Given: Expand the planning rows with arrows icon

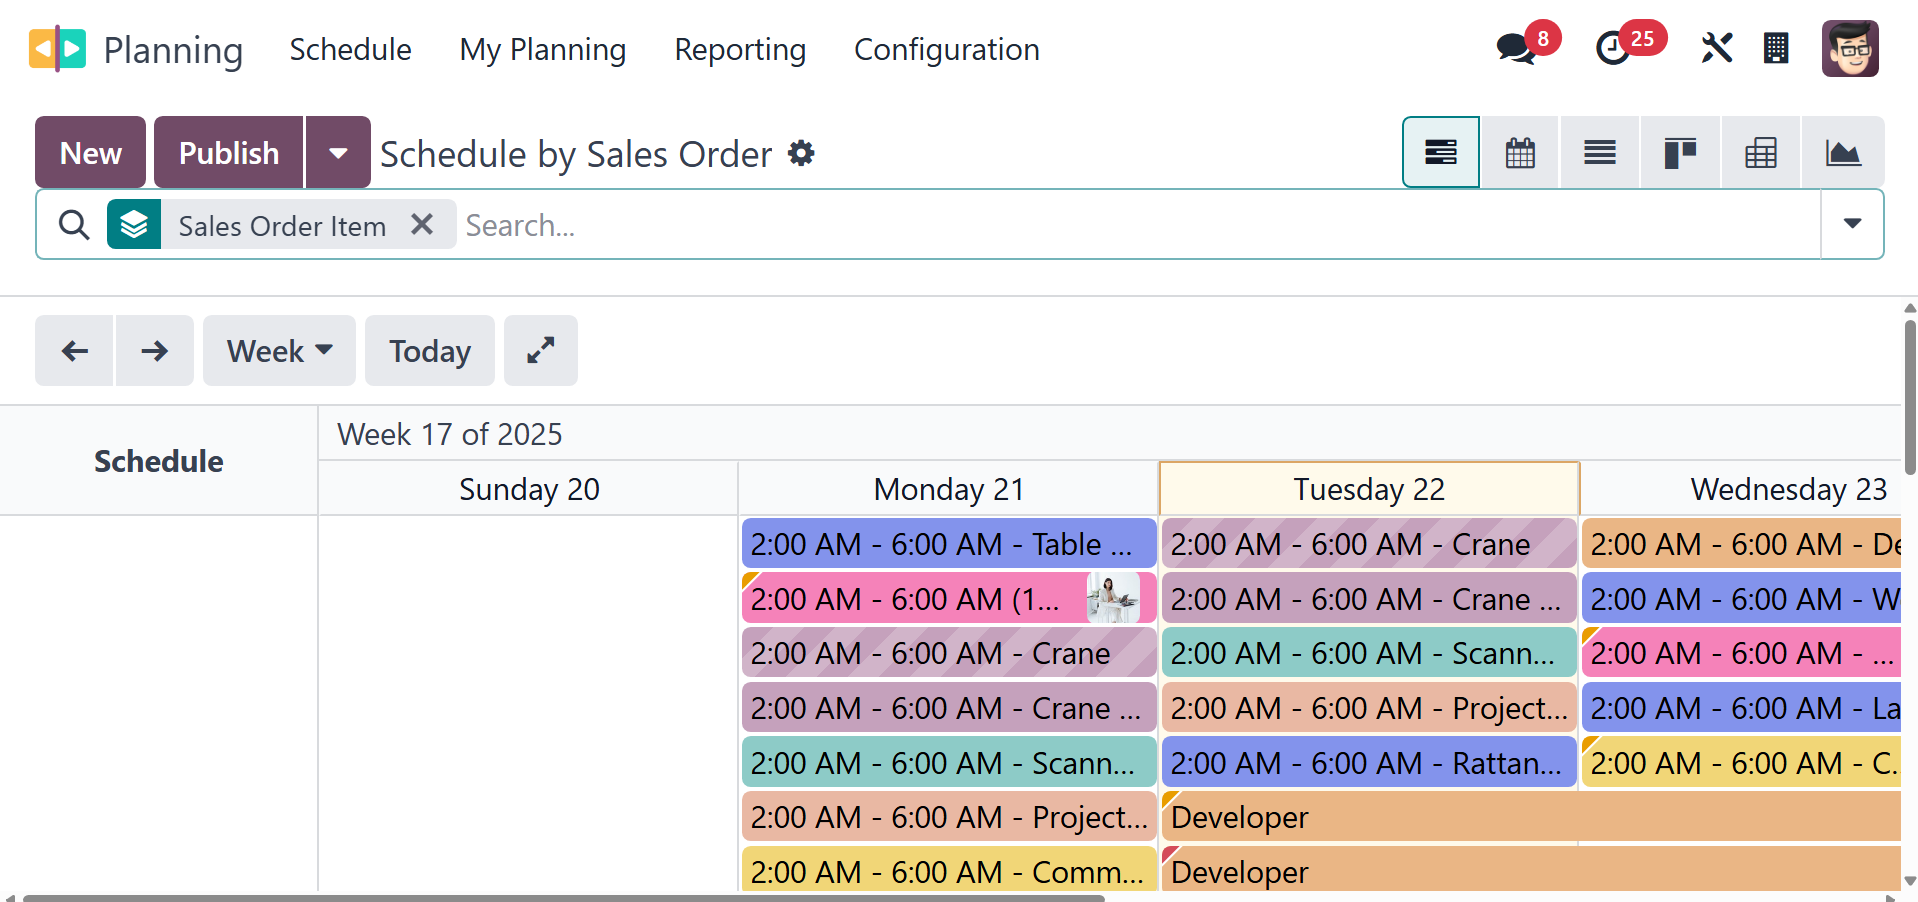Looking at the screenshot, I should click(540, 351).
